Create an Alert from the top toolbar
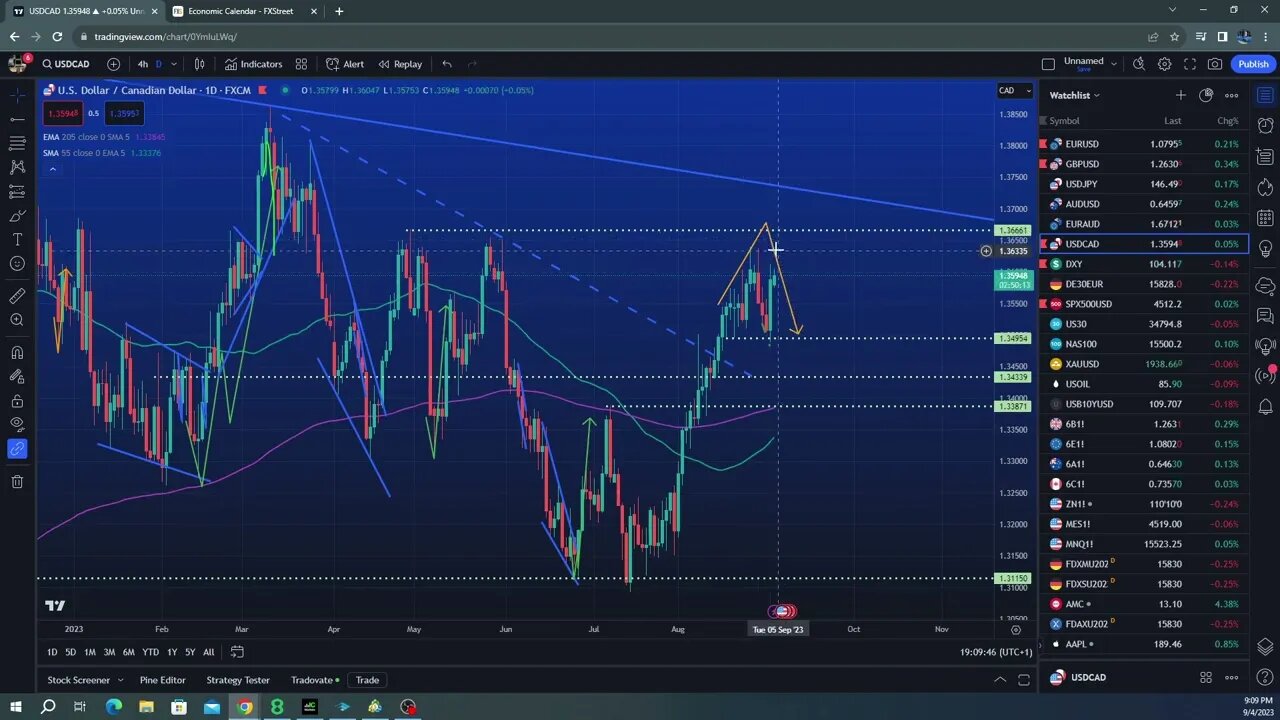Viewport: 1280px width, 720px height. point(345,64)
